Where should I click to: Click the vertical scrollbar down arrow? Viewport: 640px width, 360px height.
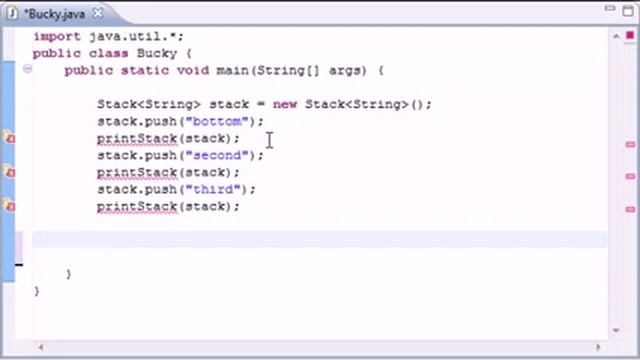(616, 330)
